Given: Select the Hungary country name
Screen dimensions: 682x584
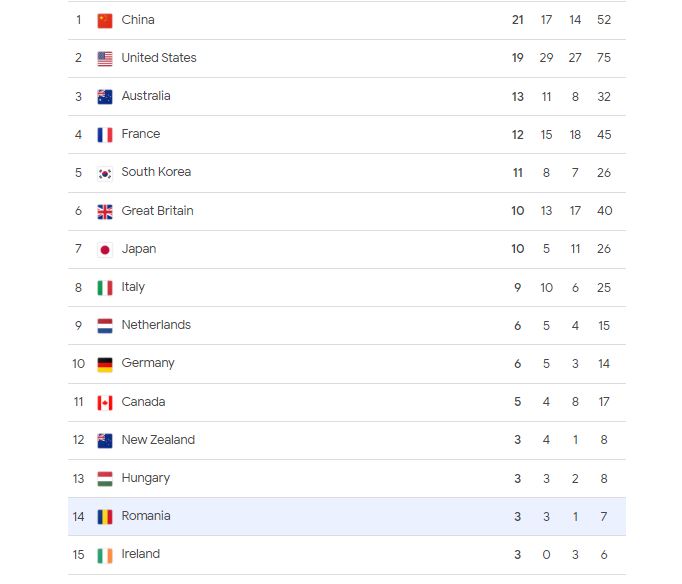Looking at the screenshot, I should pyautogui.click(x=146, y=478).
